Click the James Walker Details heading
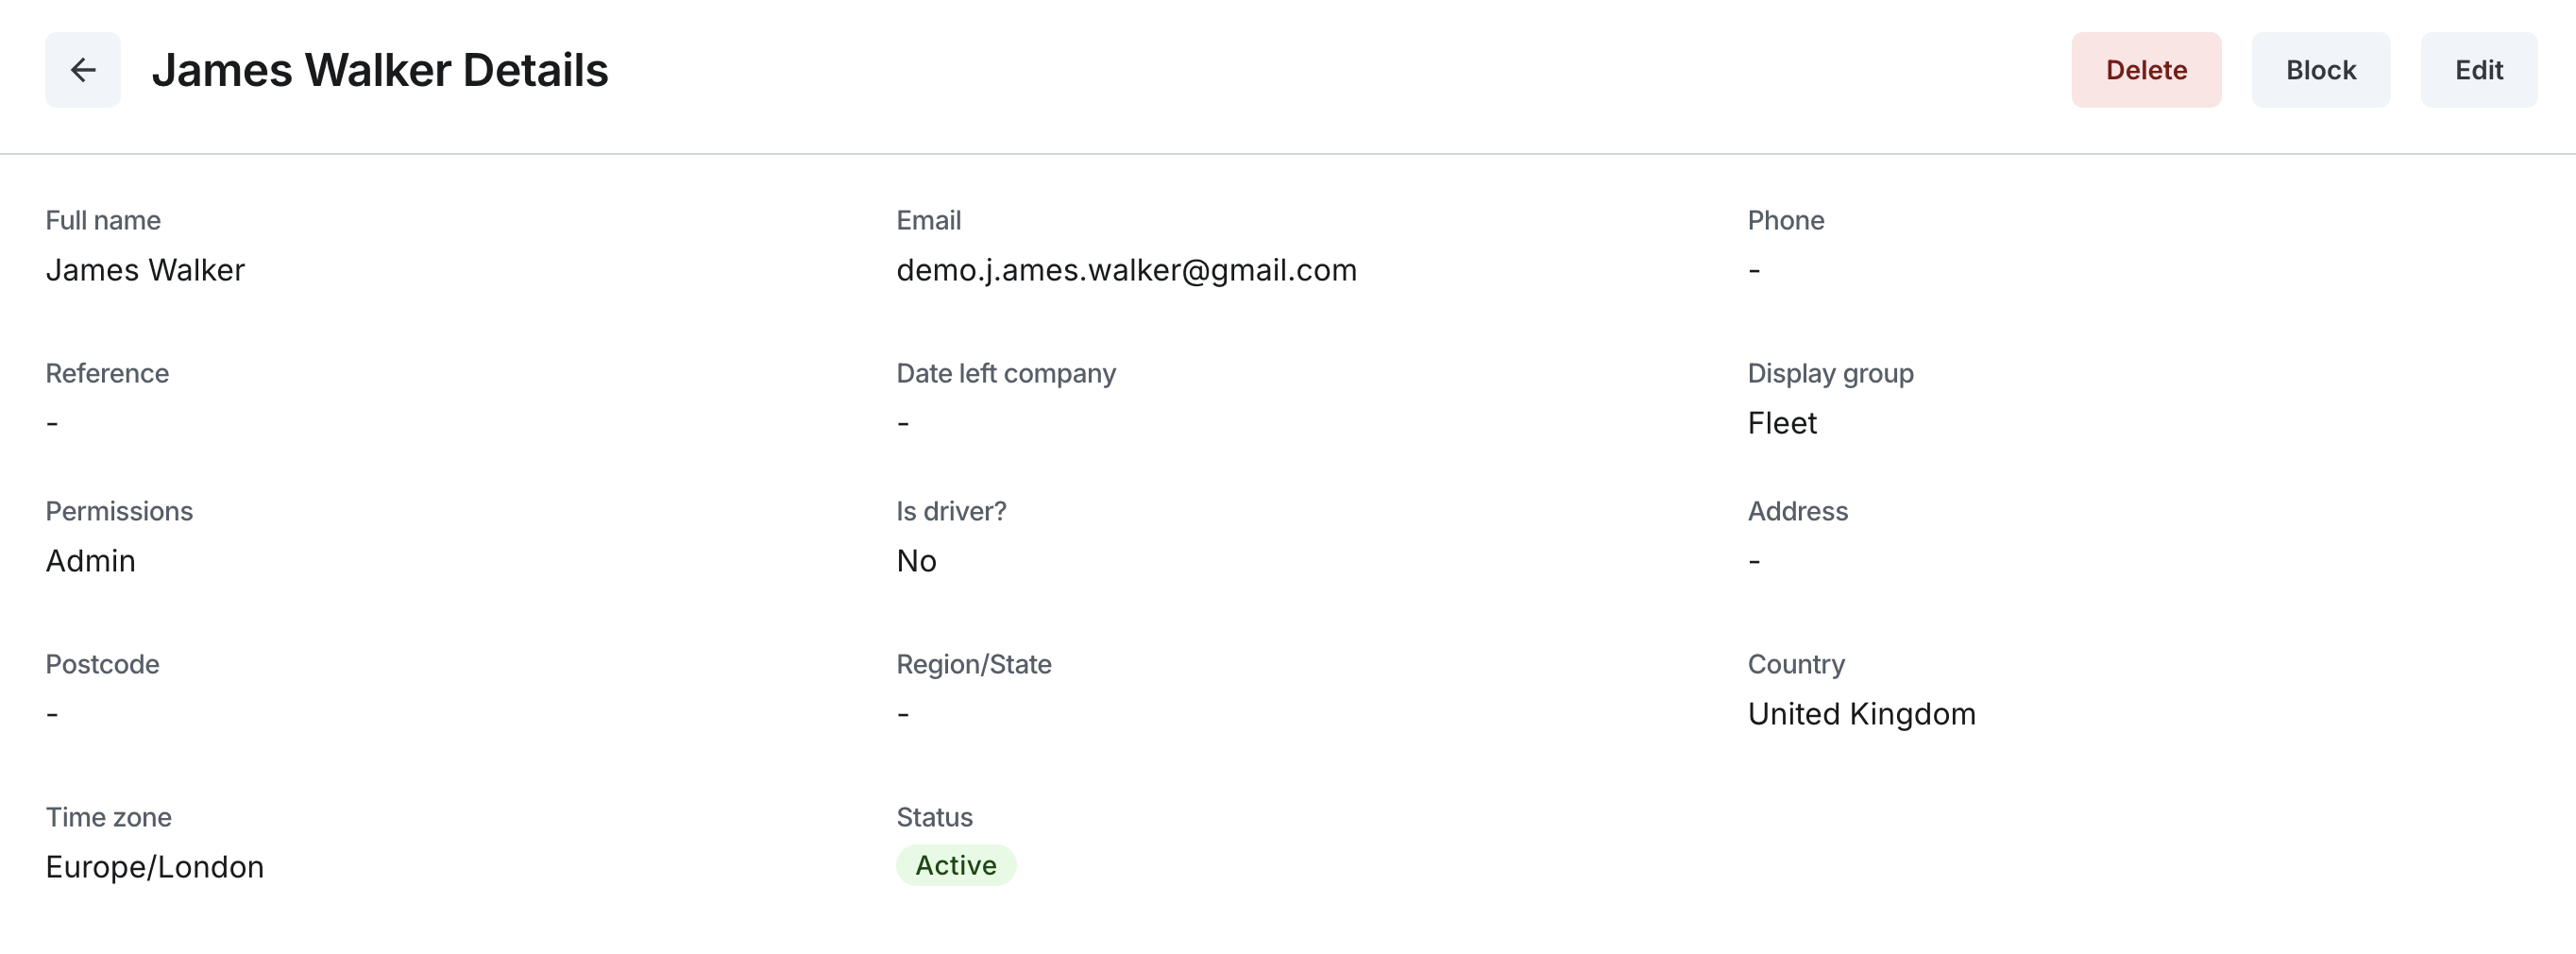The width and height of the screenshot is (2576, 954). pyautogui.click(x=380, y=70)
